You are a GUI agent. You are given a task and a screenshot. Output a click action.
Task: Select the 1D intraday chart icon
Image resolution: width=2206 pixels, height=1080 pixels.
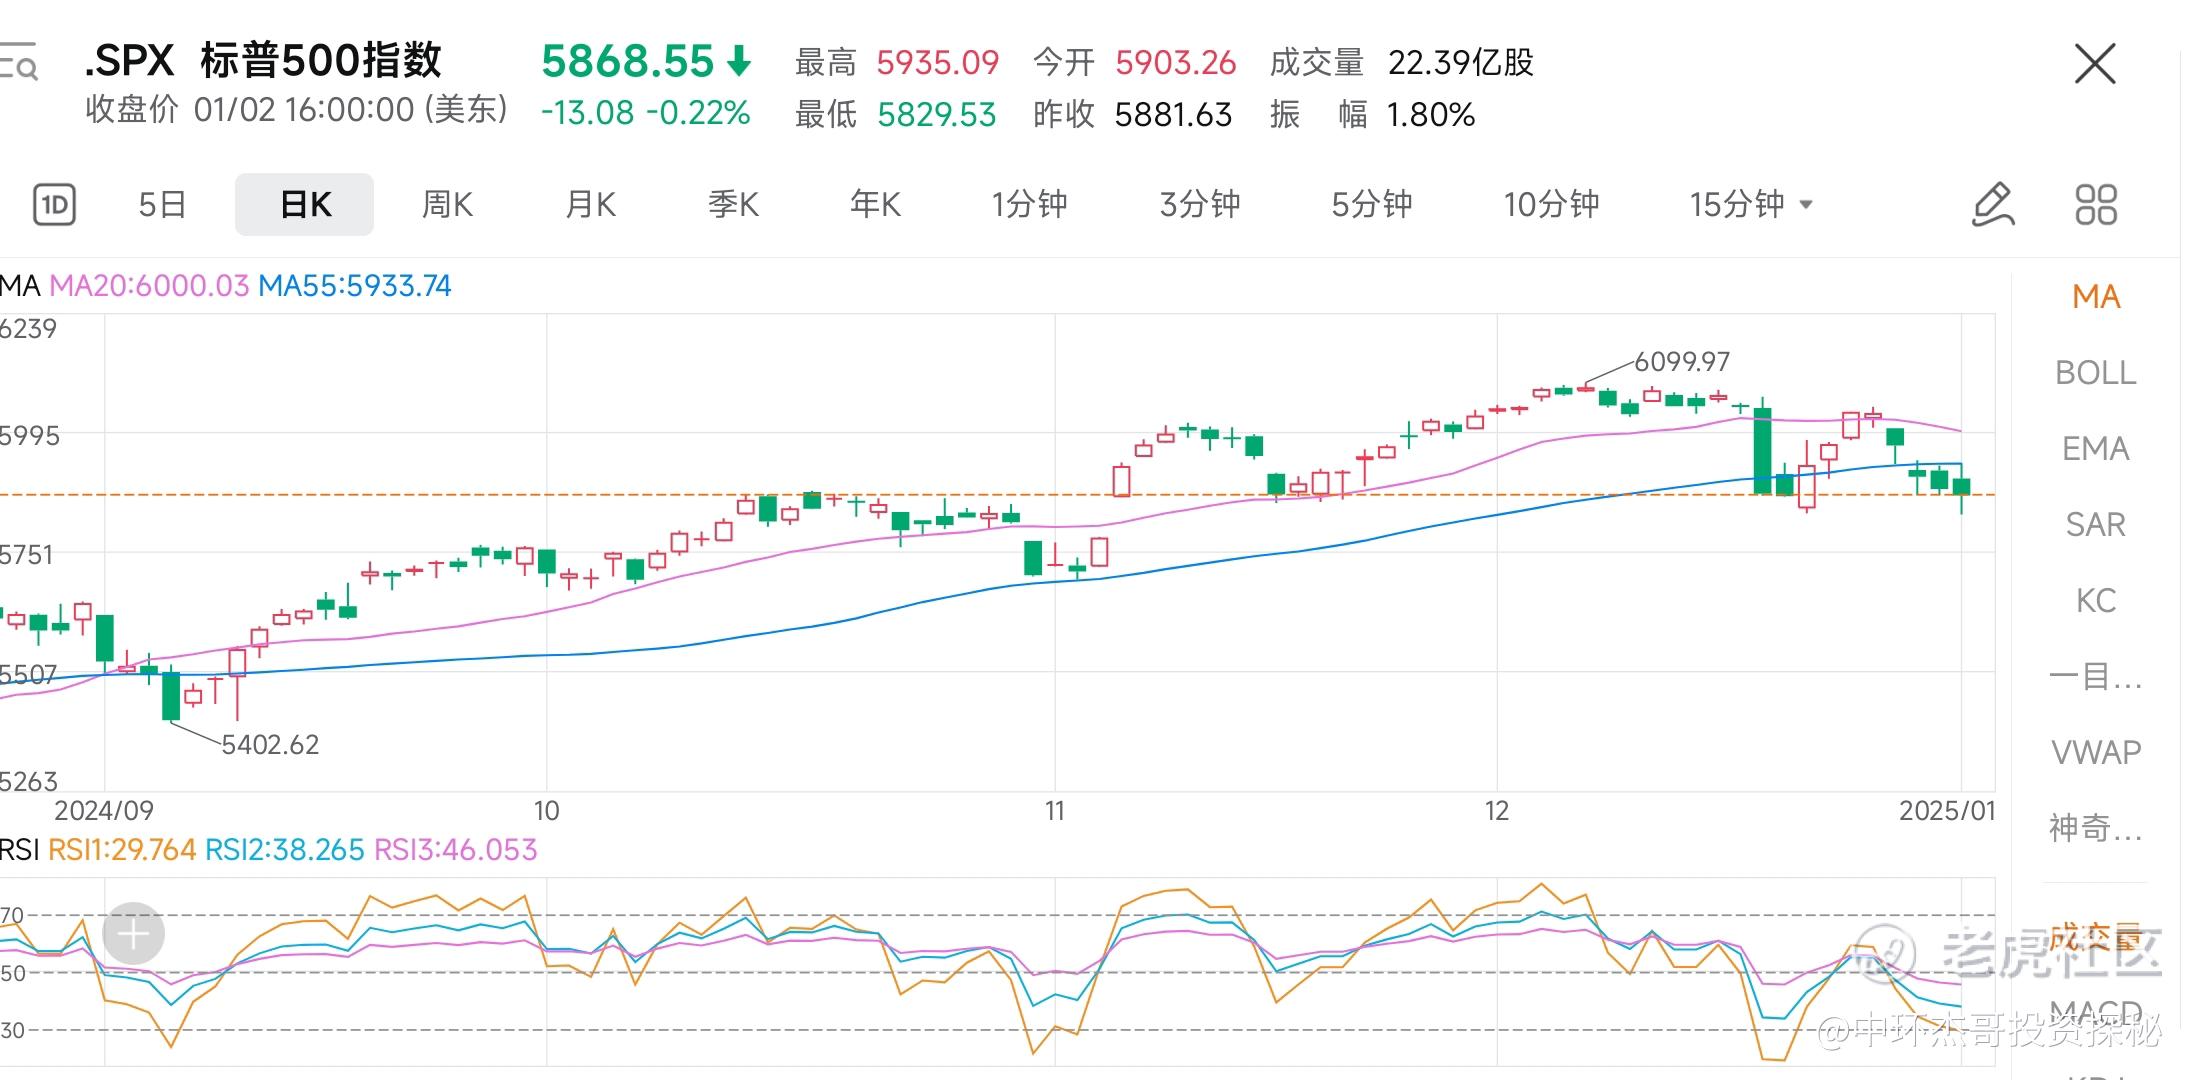pyautogui.click(x=54, y=205)
